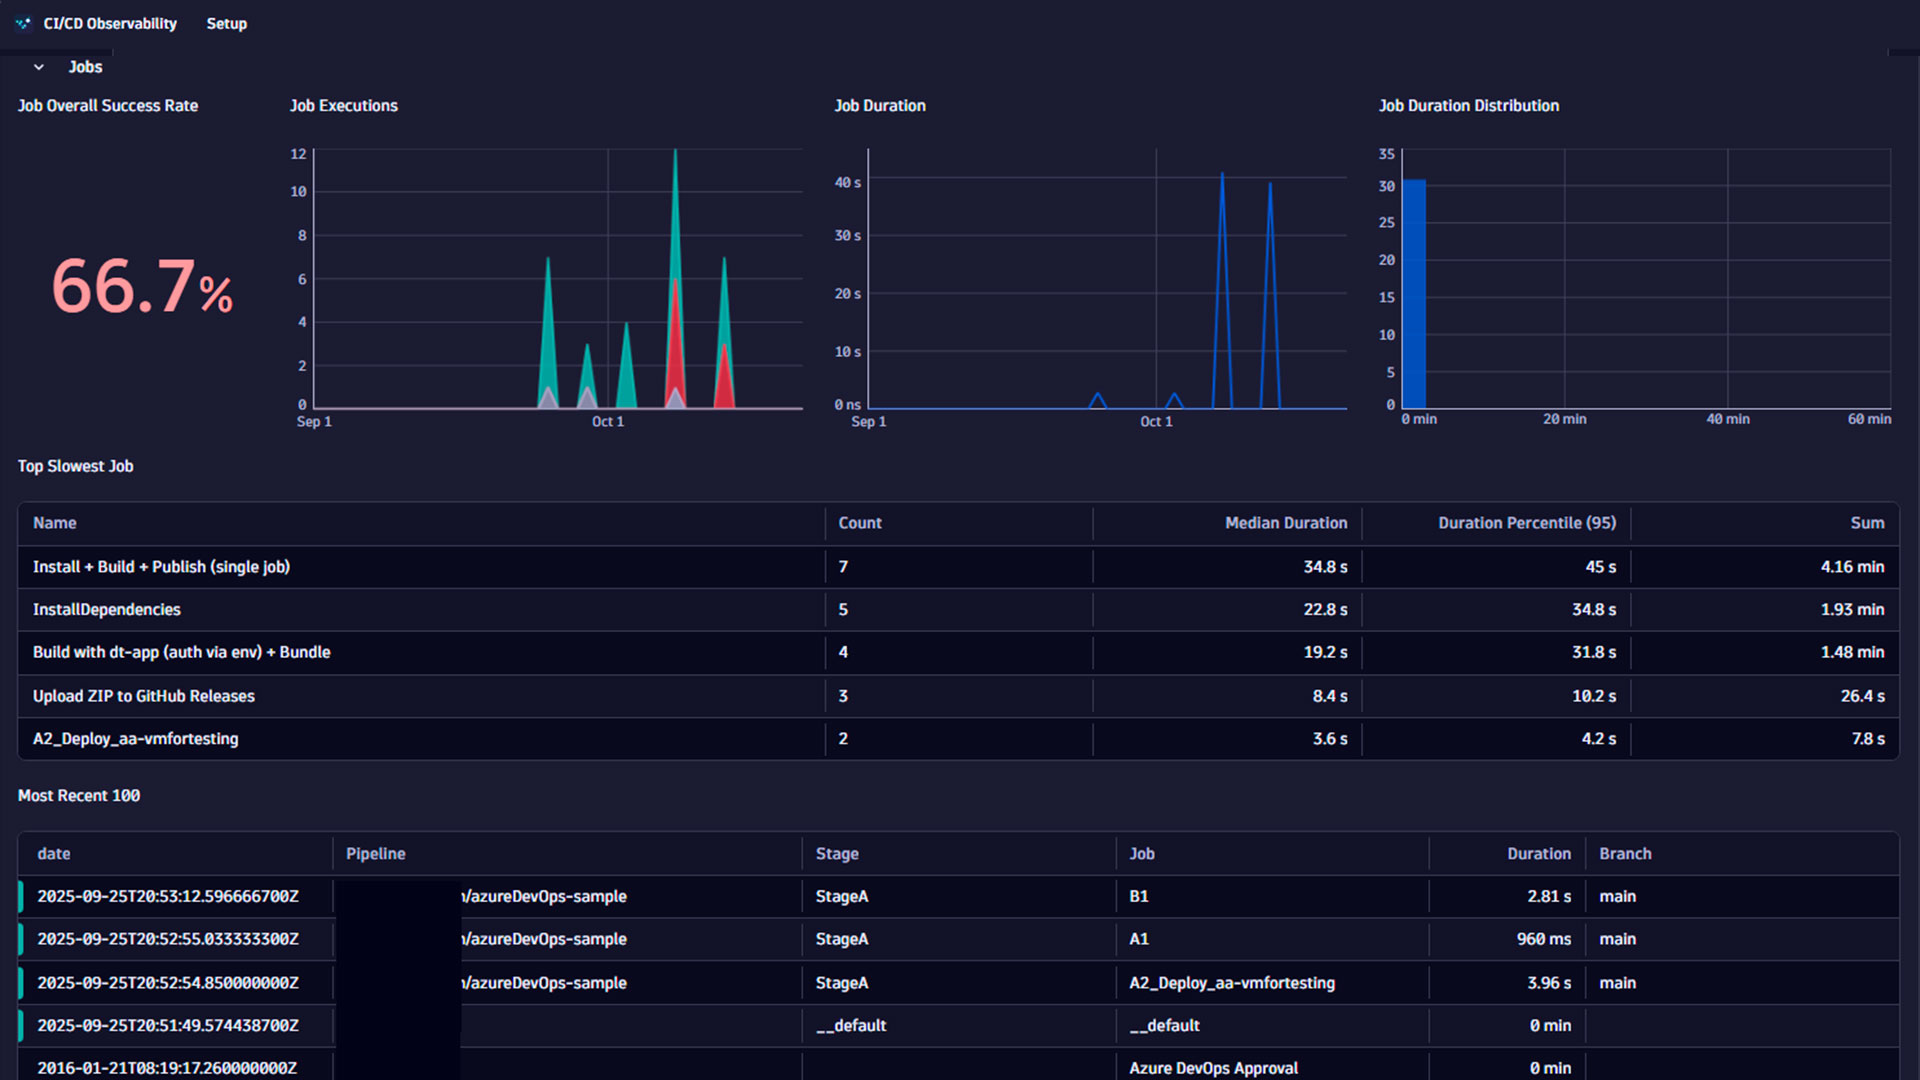Sort the Top Slowest Job table by Count
The height and width of the screenshot is (1080, 1920).
tap(859, 523)
